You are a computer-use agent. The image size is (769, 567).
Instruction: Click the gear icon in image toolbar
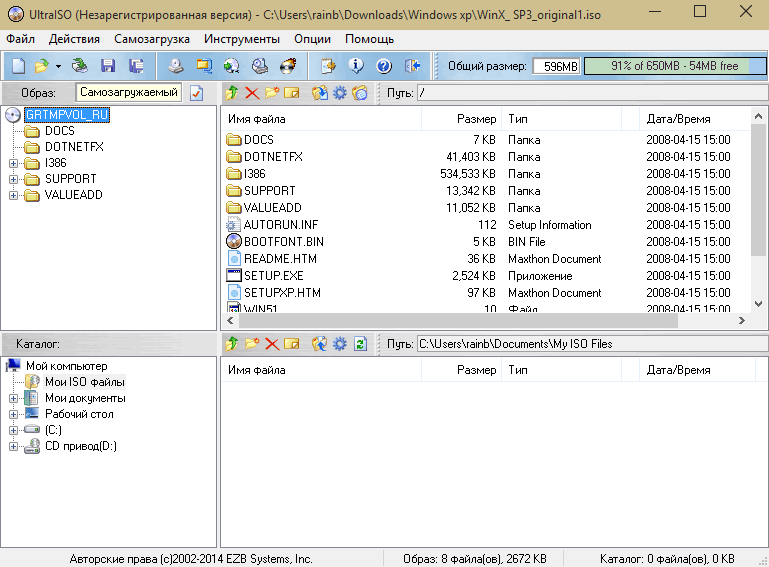pyautogui.click(x=339, y=93)
